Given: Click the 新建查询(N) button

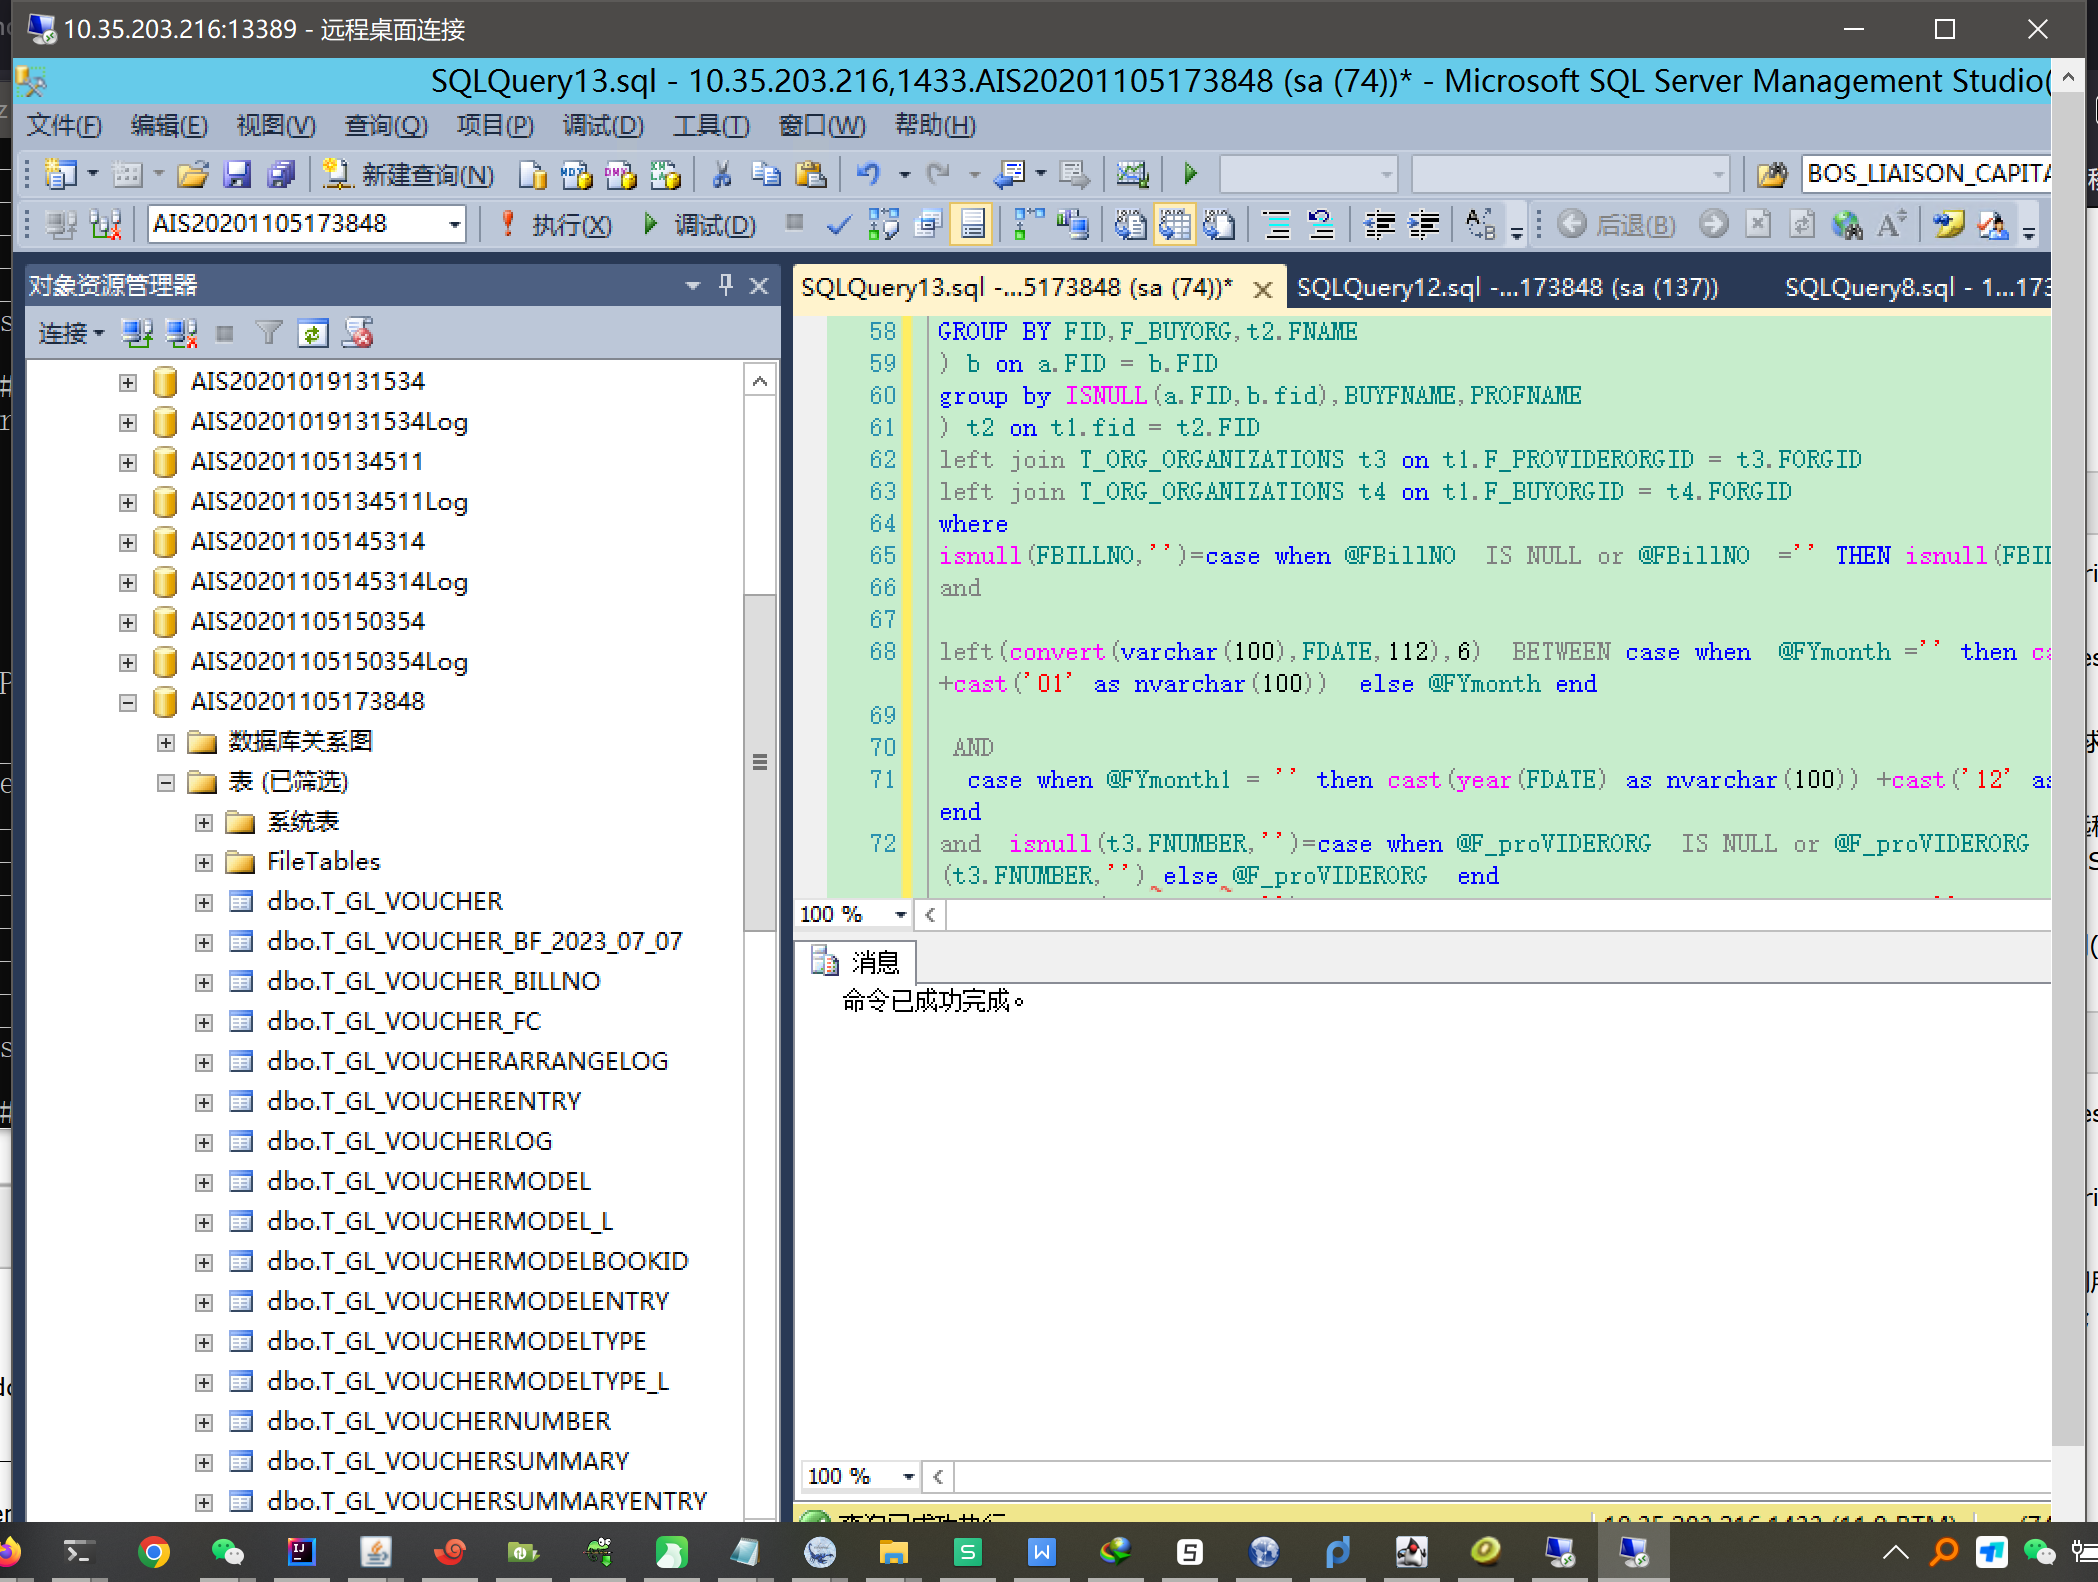Looking at the screenshot, I should (x=410, y=175).
